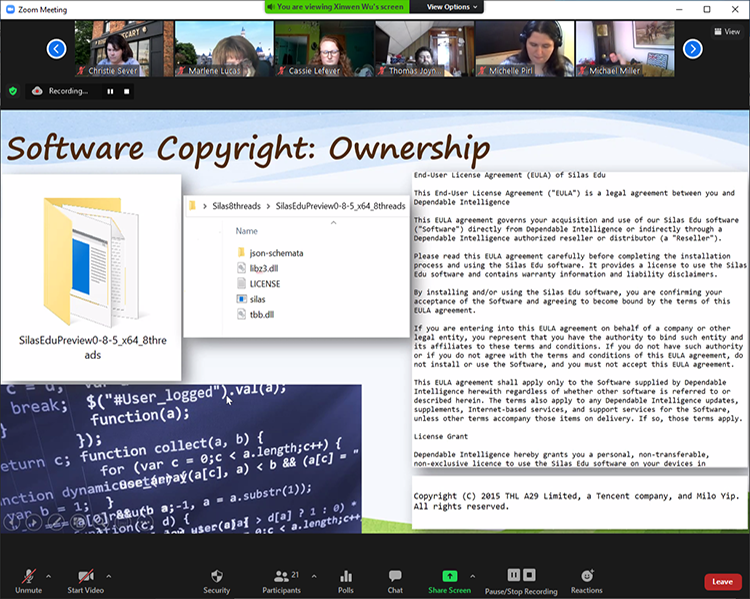Open the Polls icon
This screenshot has width=750, height=599.
[x=346, y=576]
